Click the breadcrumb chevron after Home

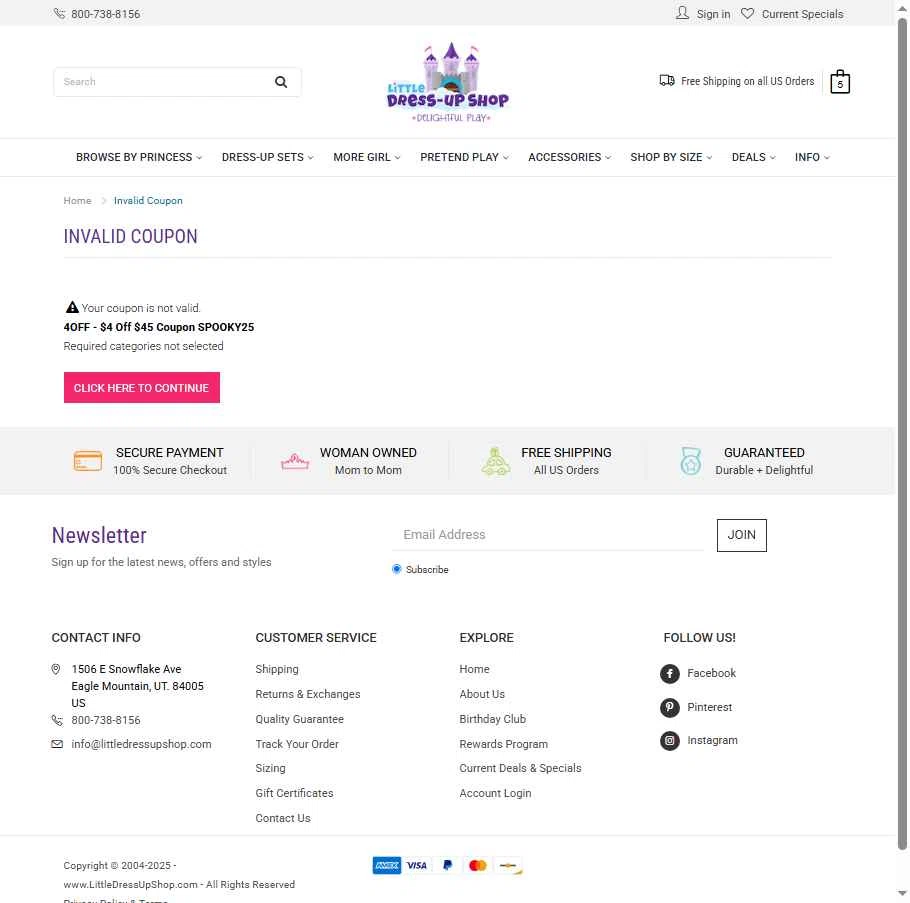[x=103, y=201]
